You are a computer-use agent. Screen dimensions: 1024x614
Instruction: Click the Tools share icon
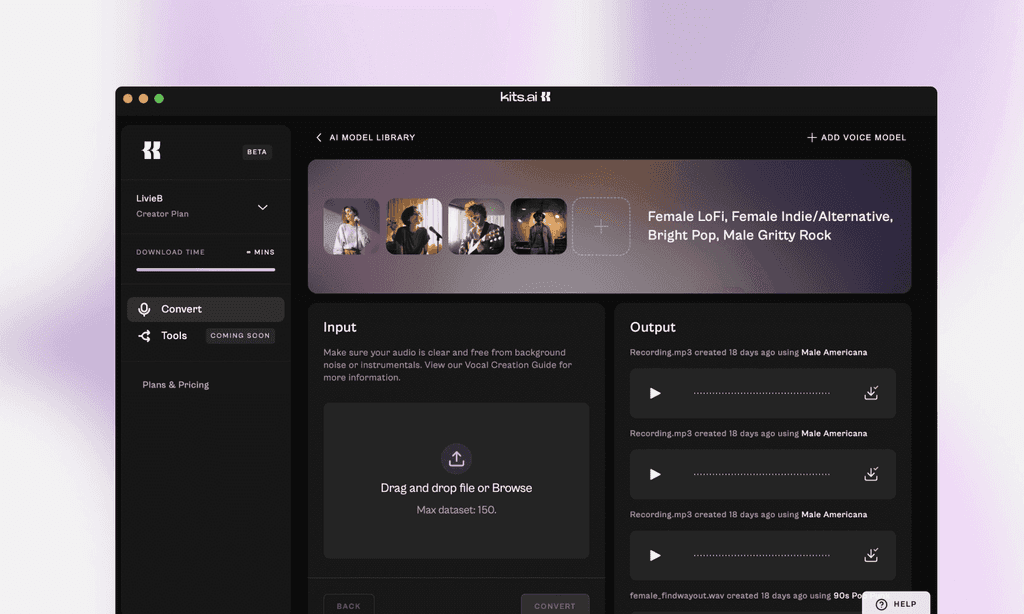pos(143,336)
